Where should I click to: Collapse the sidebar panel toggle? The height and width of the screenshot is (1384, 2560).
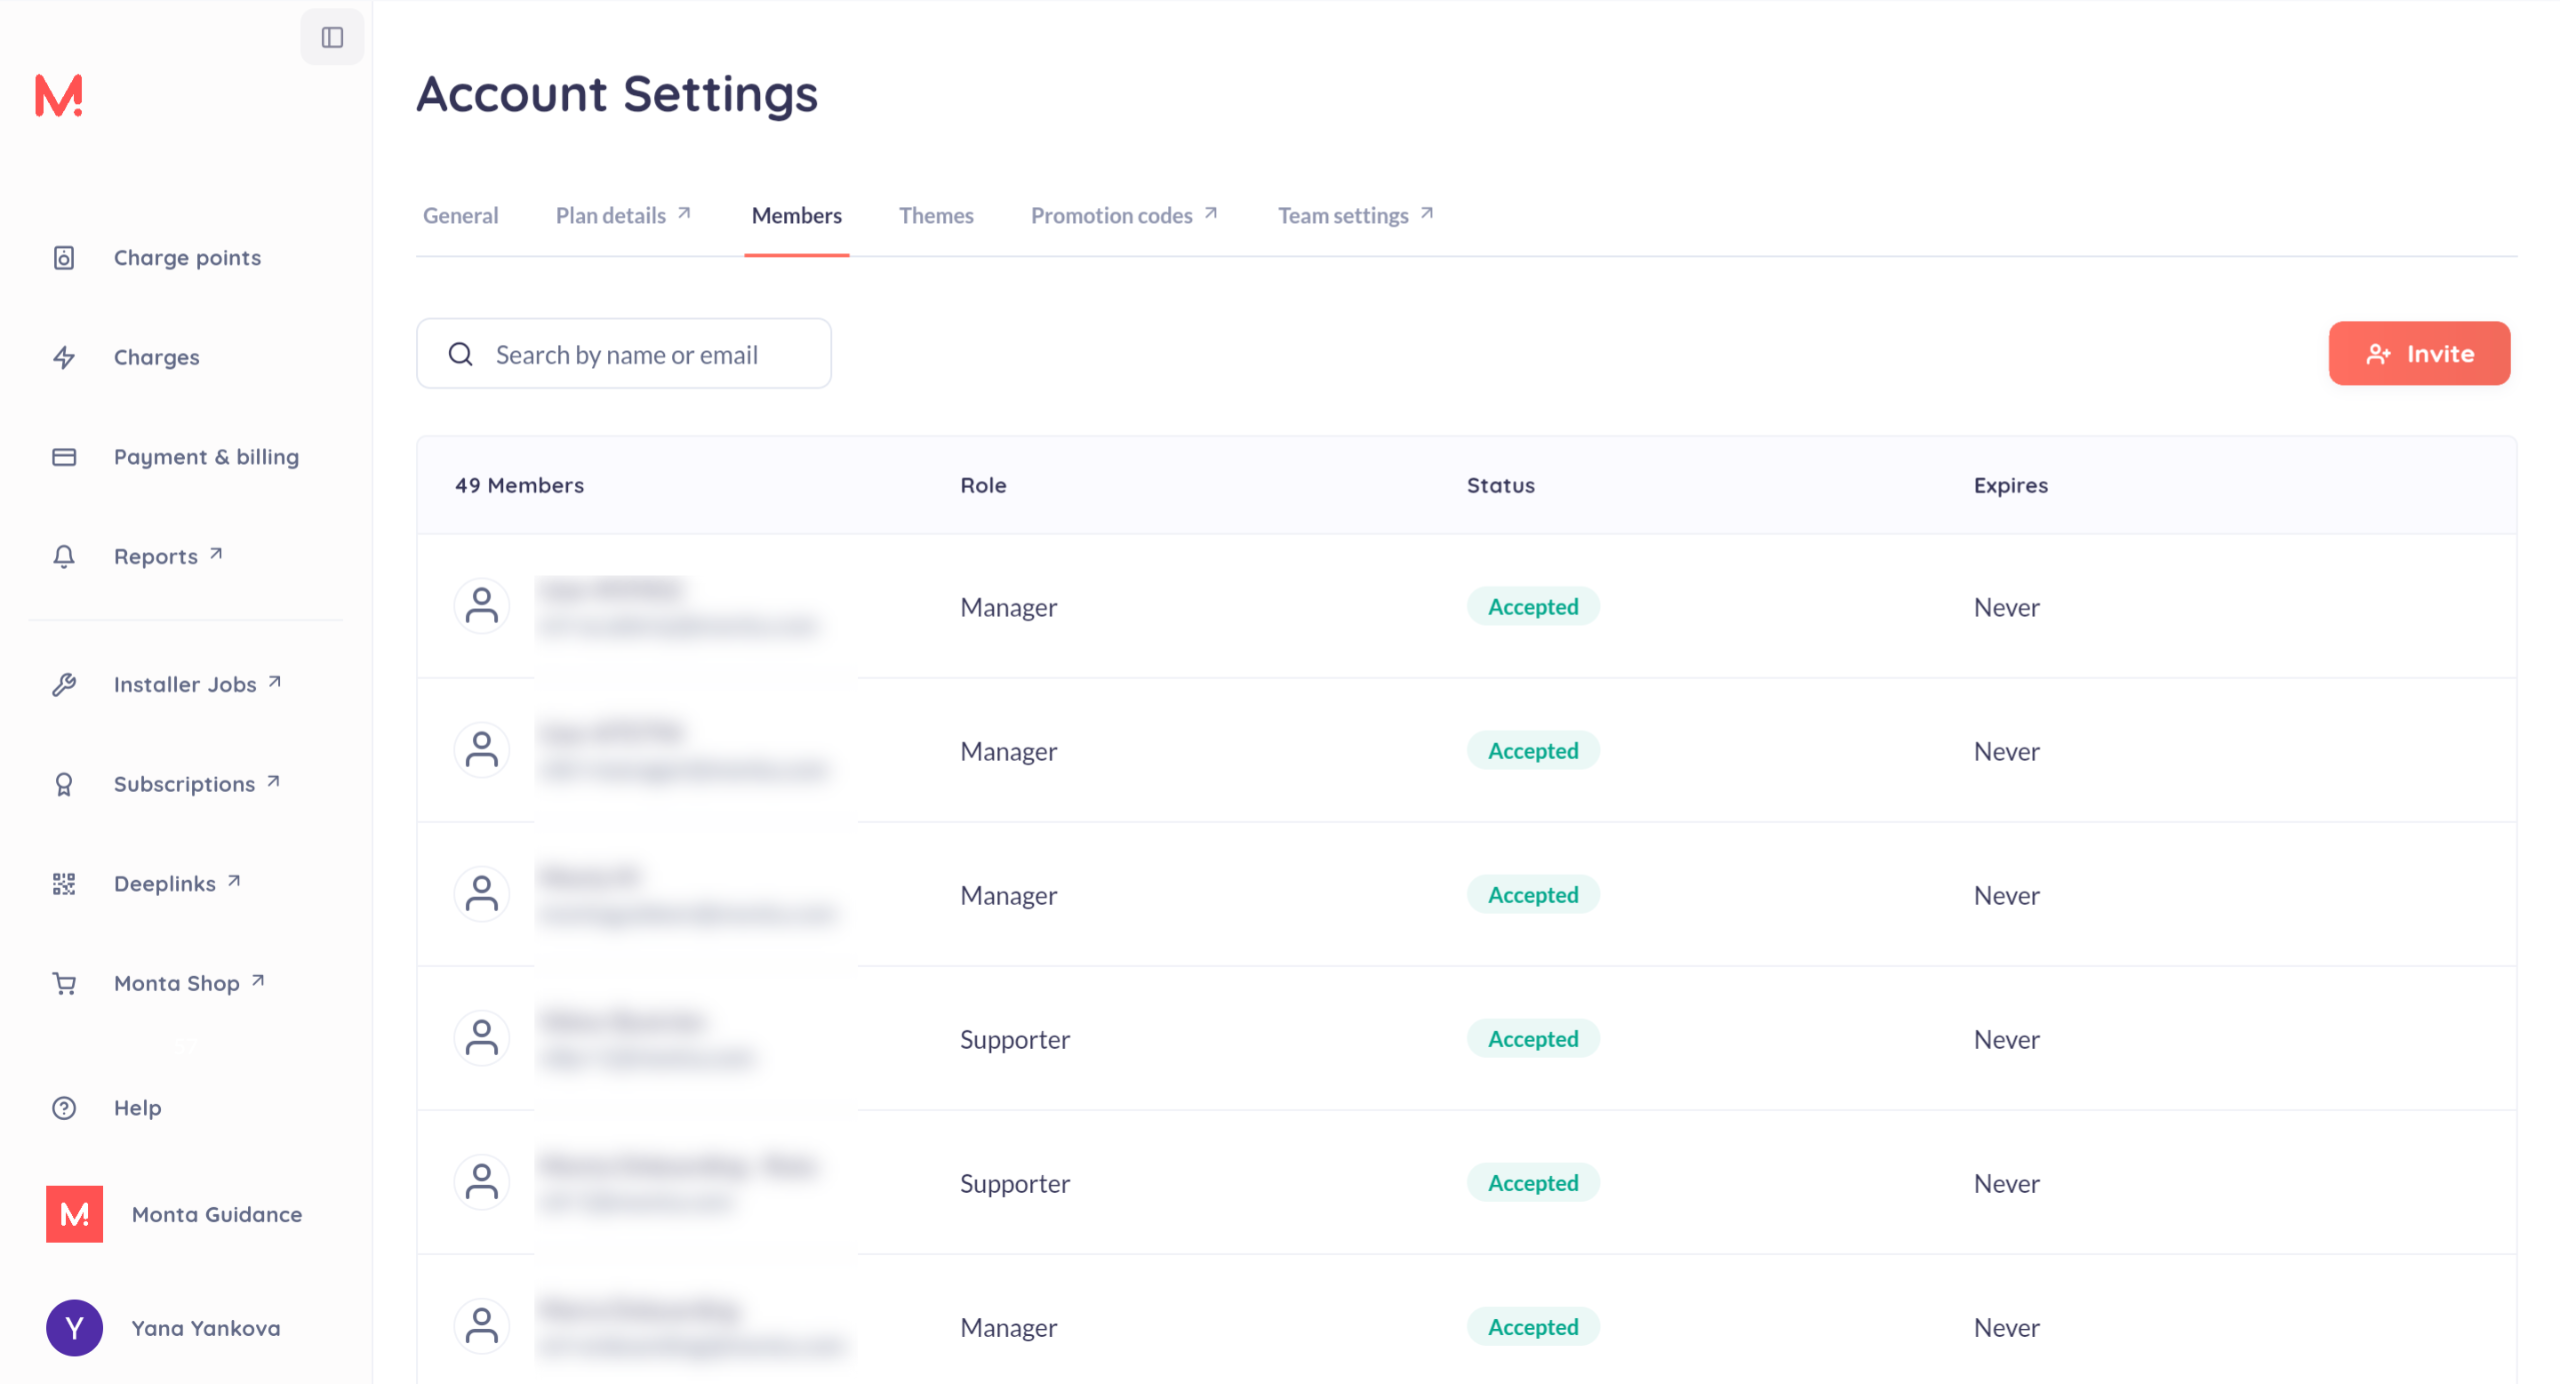pyautogui.click(x=332, y=38)
